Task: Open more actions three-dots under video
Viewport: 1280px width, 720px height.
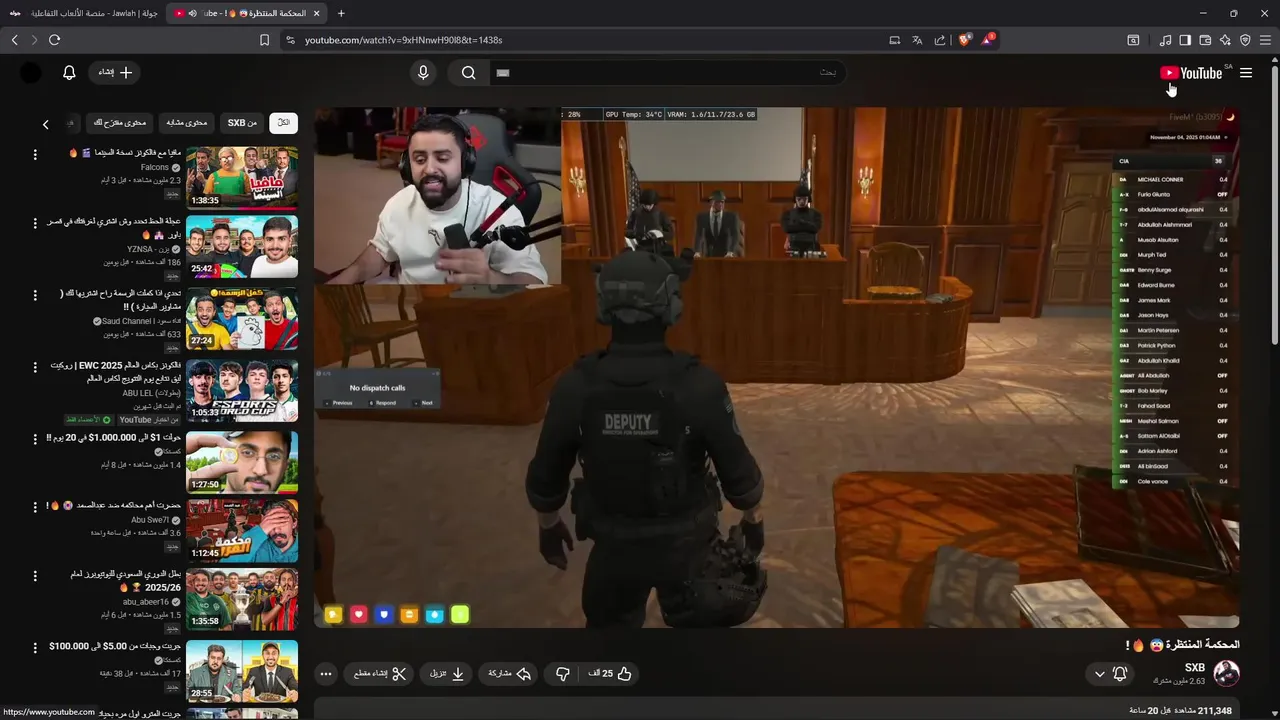Action: click(x=326, y=674)
